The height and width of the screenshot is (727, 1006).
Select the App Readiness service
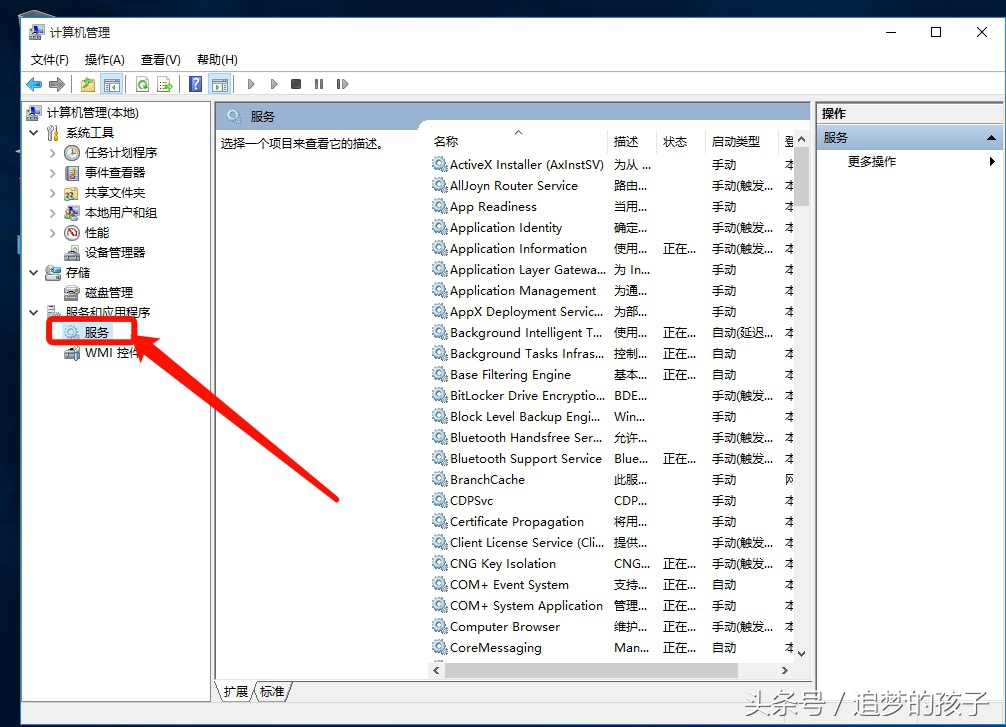(612, 207)
